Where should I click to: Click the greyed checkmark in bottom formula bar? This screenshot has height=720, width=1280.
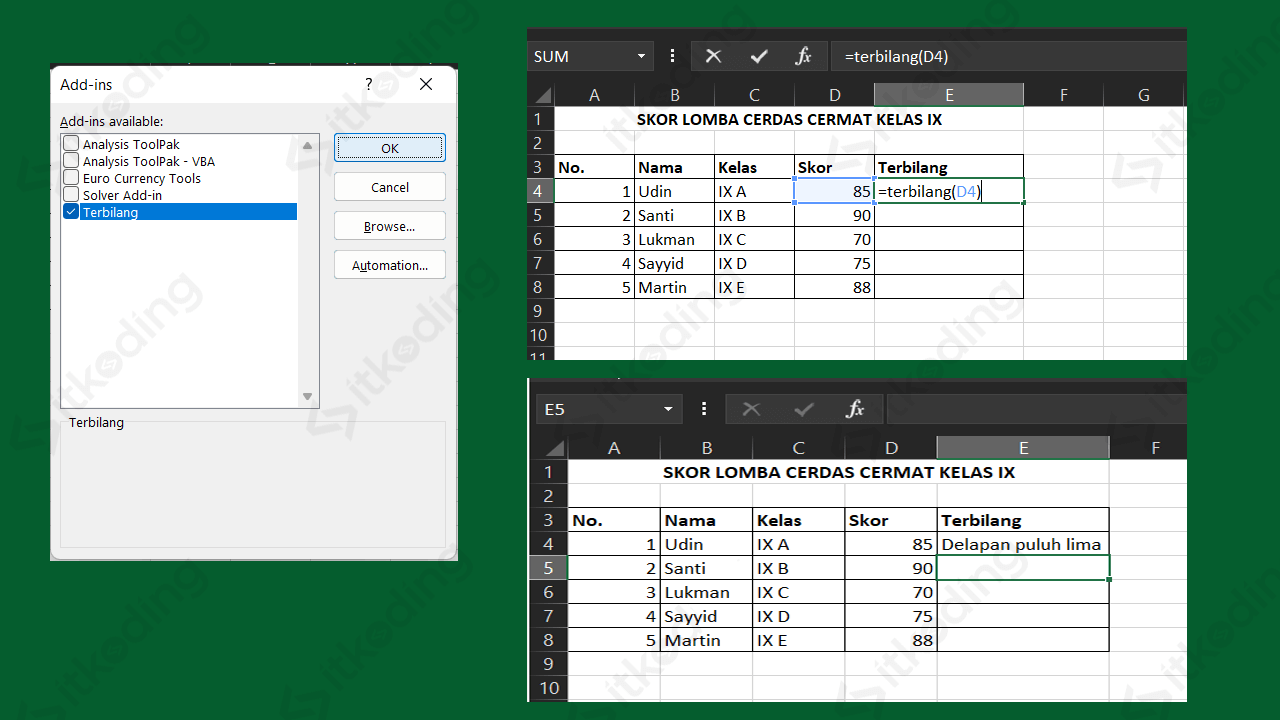804,409
